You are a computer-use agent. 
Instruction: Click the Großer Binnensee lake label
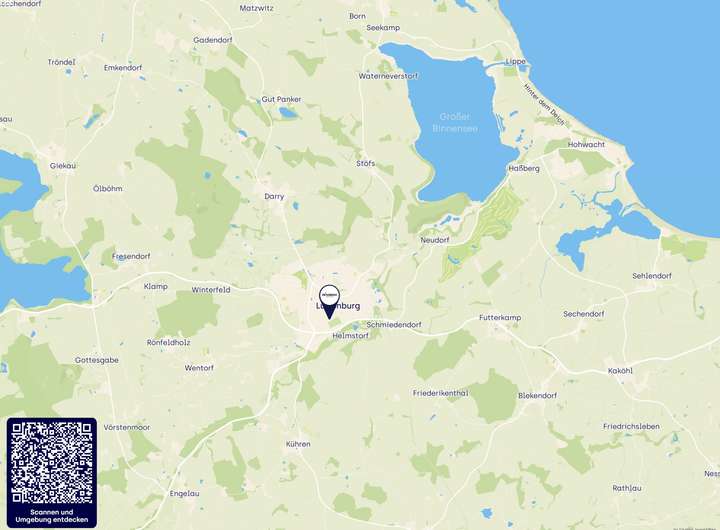(455, 123)
